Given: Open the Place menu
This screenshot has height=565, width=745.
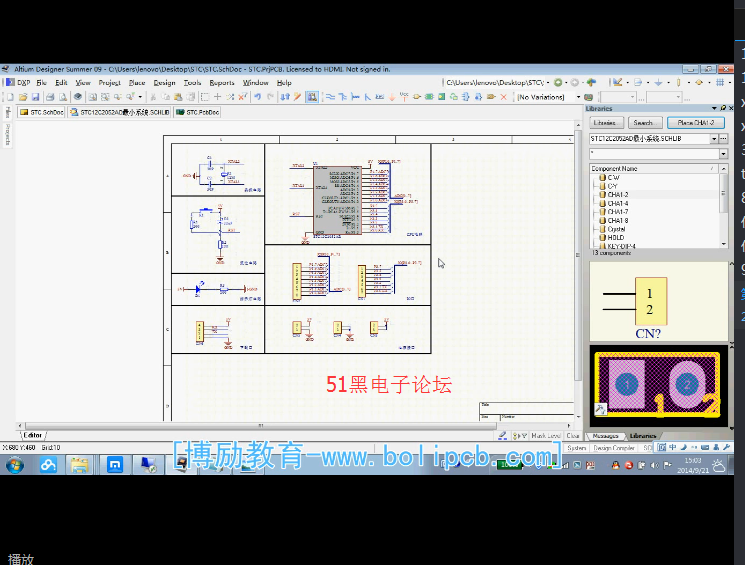Looking at the screenshot, I should pos(137,83).
